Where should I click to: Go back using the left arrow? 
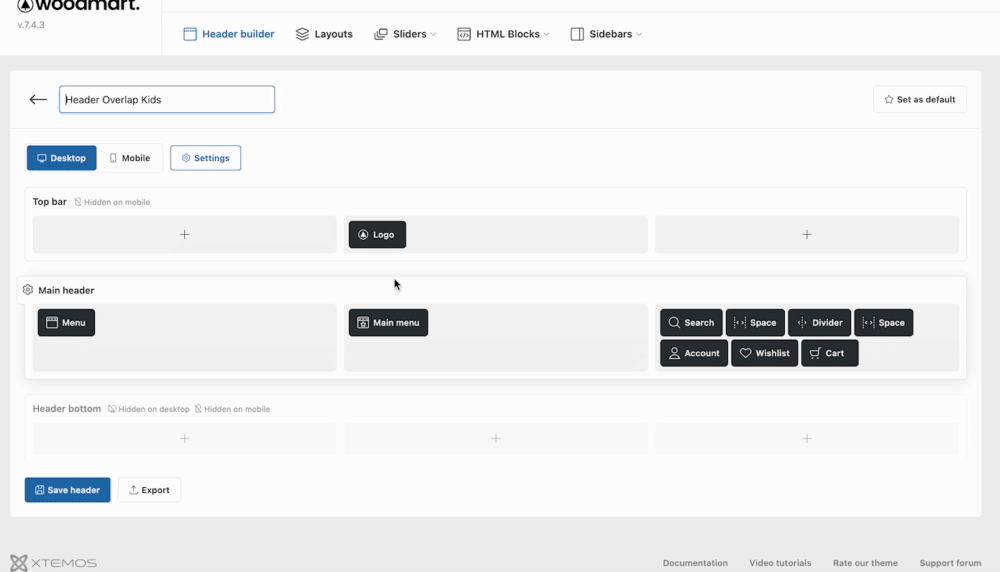point(38,99)
